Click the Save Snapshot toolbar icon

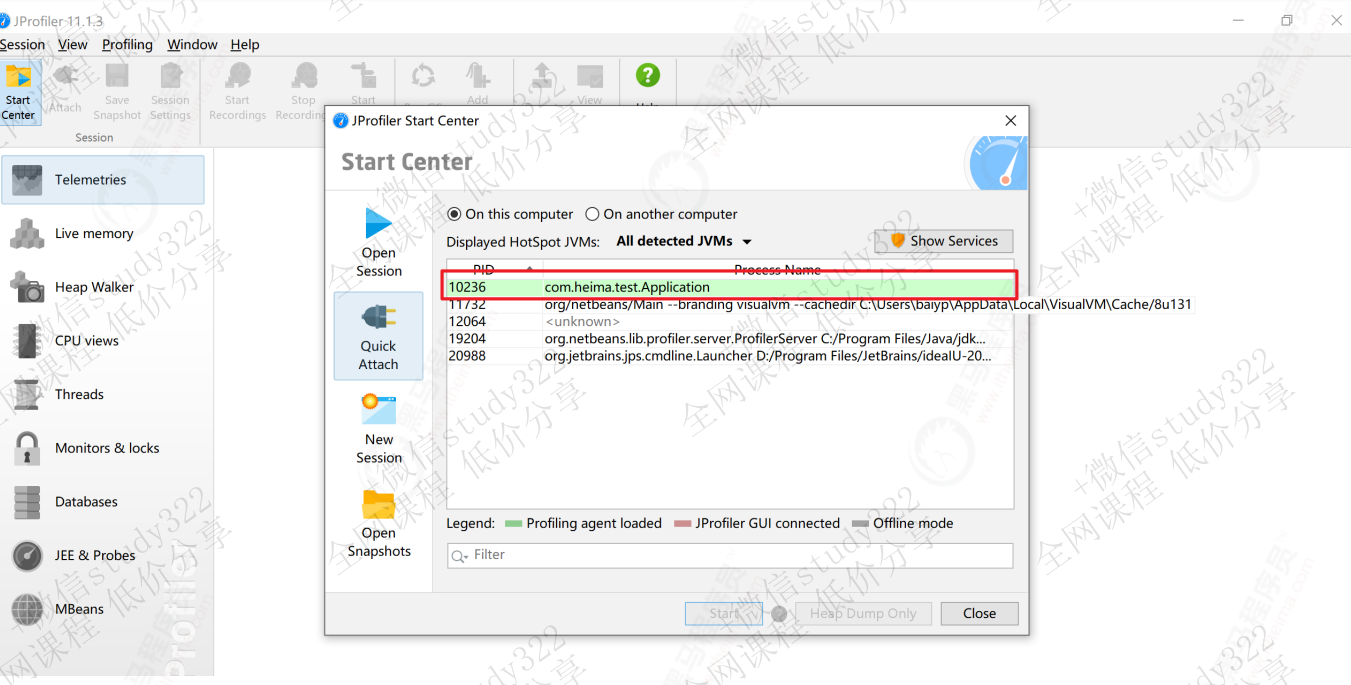click(x=117, y=92)
